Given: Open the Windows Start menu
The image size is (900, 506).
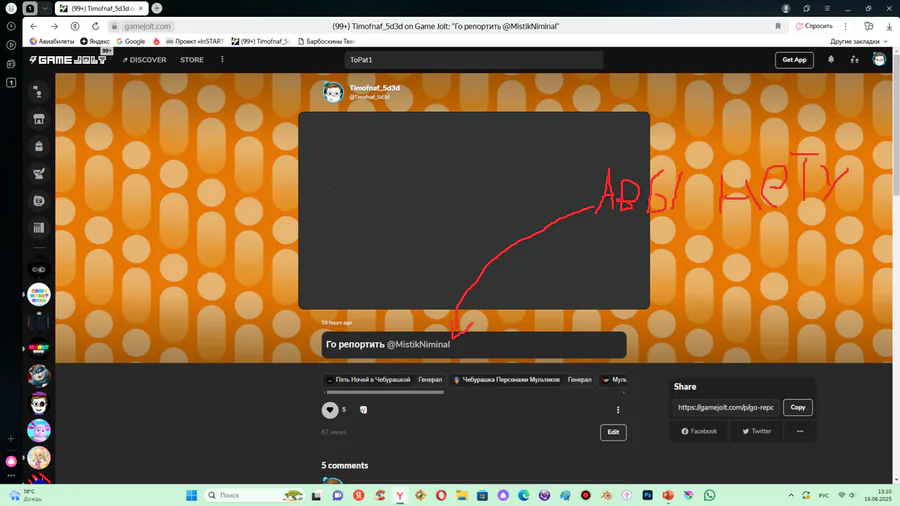Looking at the screenshot, I should 192,495.
